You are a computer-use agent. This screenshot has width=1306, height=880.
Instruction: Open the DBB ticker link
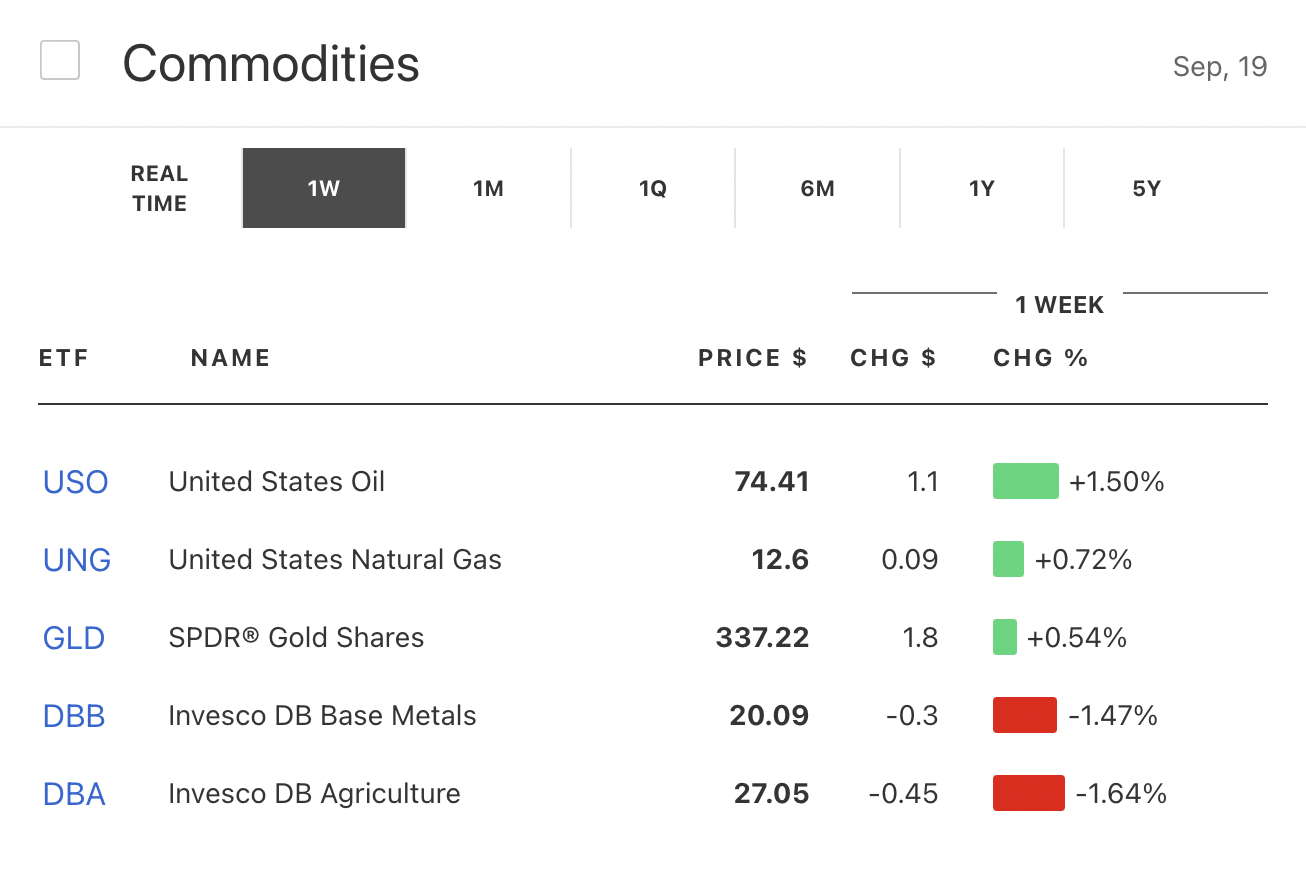click(x=74, y=716)
